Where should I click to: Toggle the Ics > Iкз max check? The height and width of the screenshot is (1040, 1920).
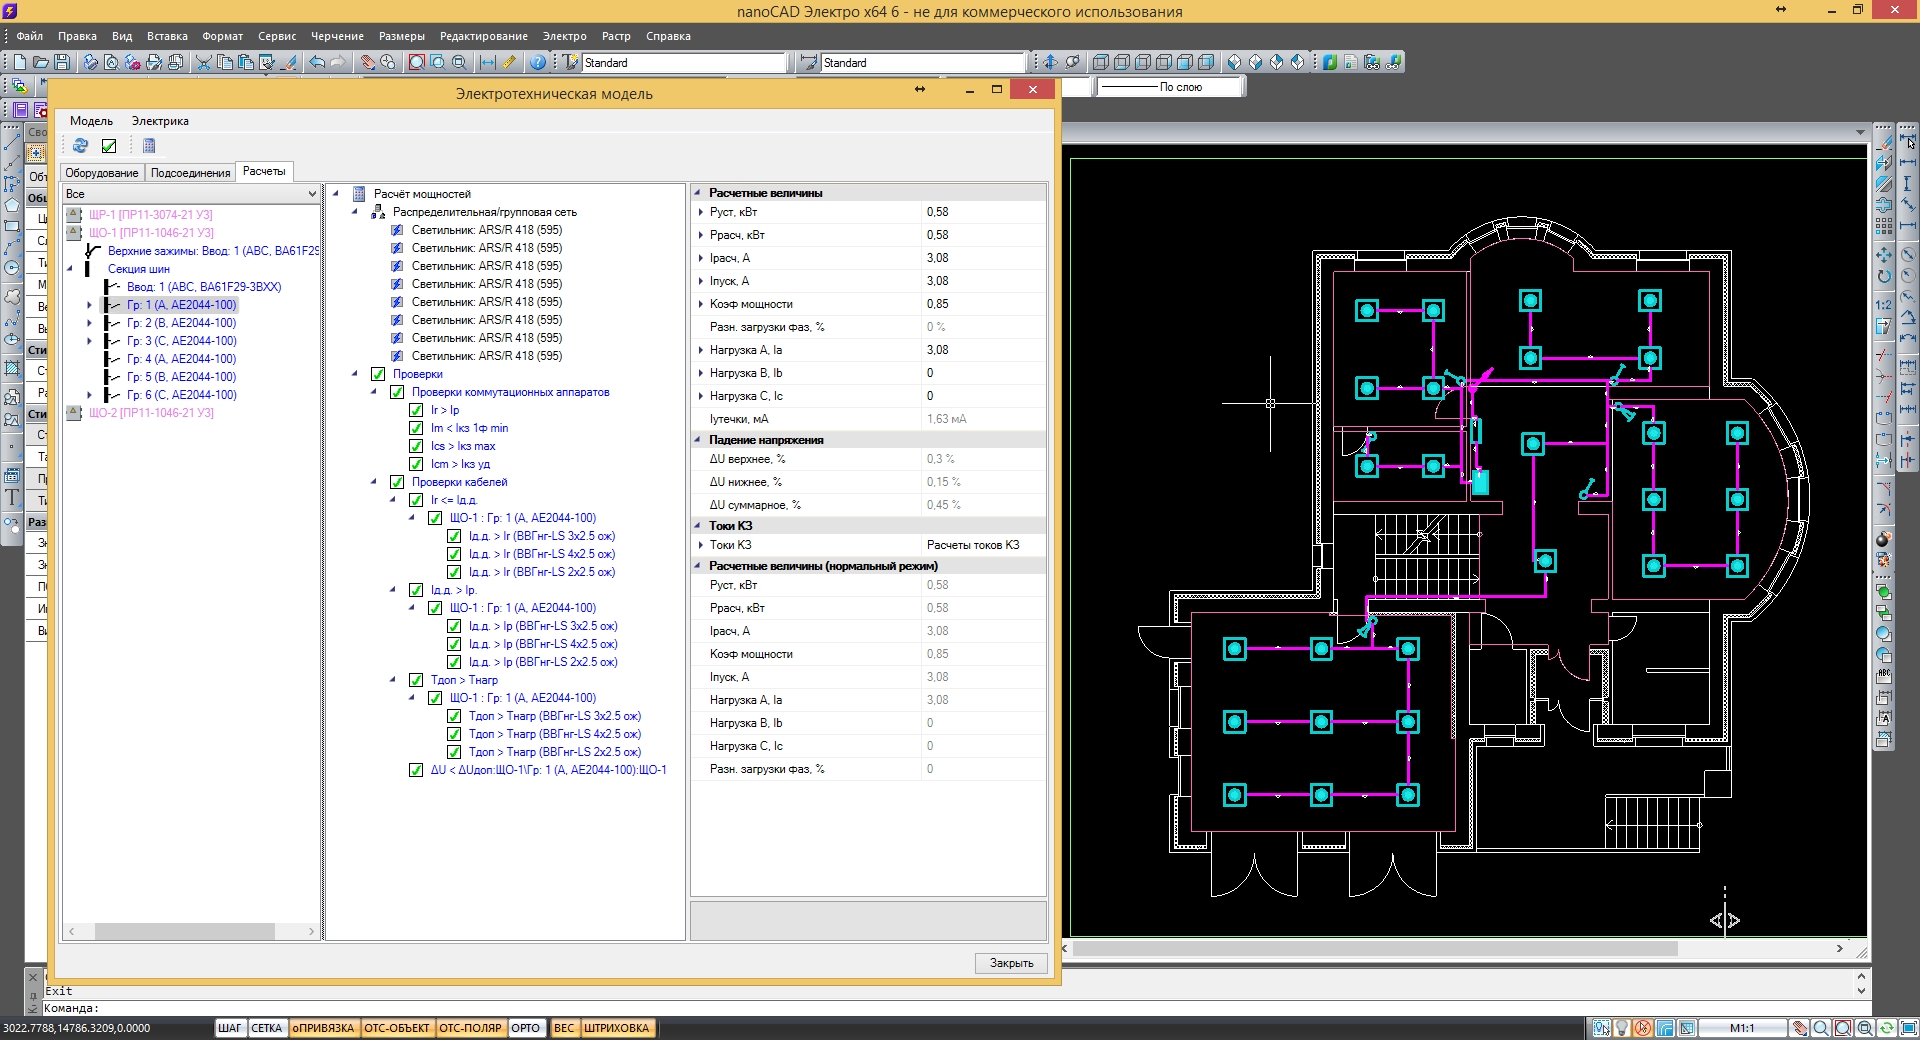416,446
